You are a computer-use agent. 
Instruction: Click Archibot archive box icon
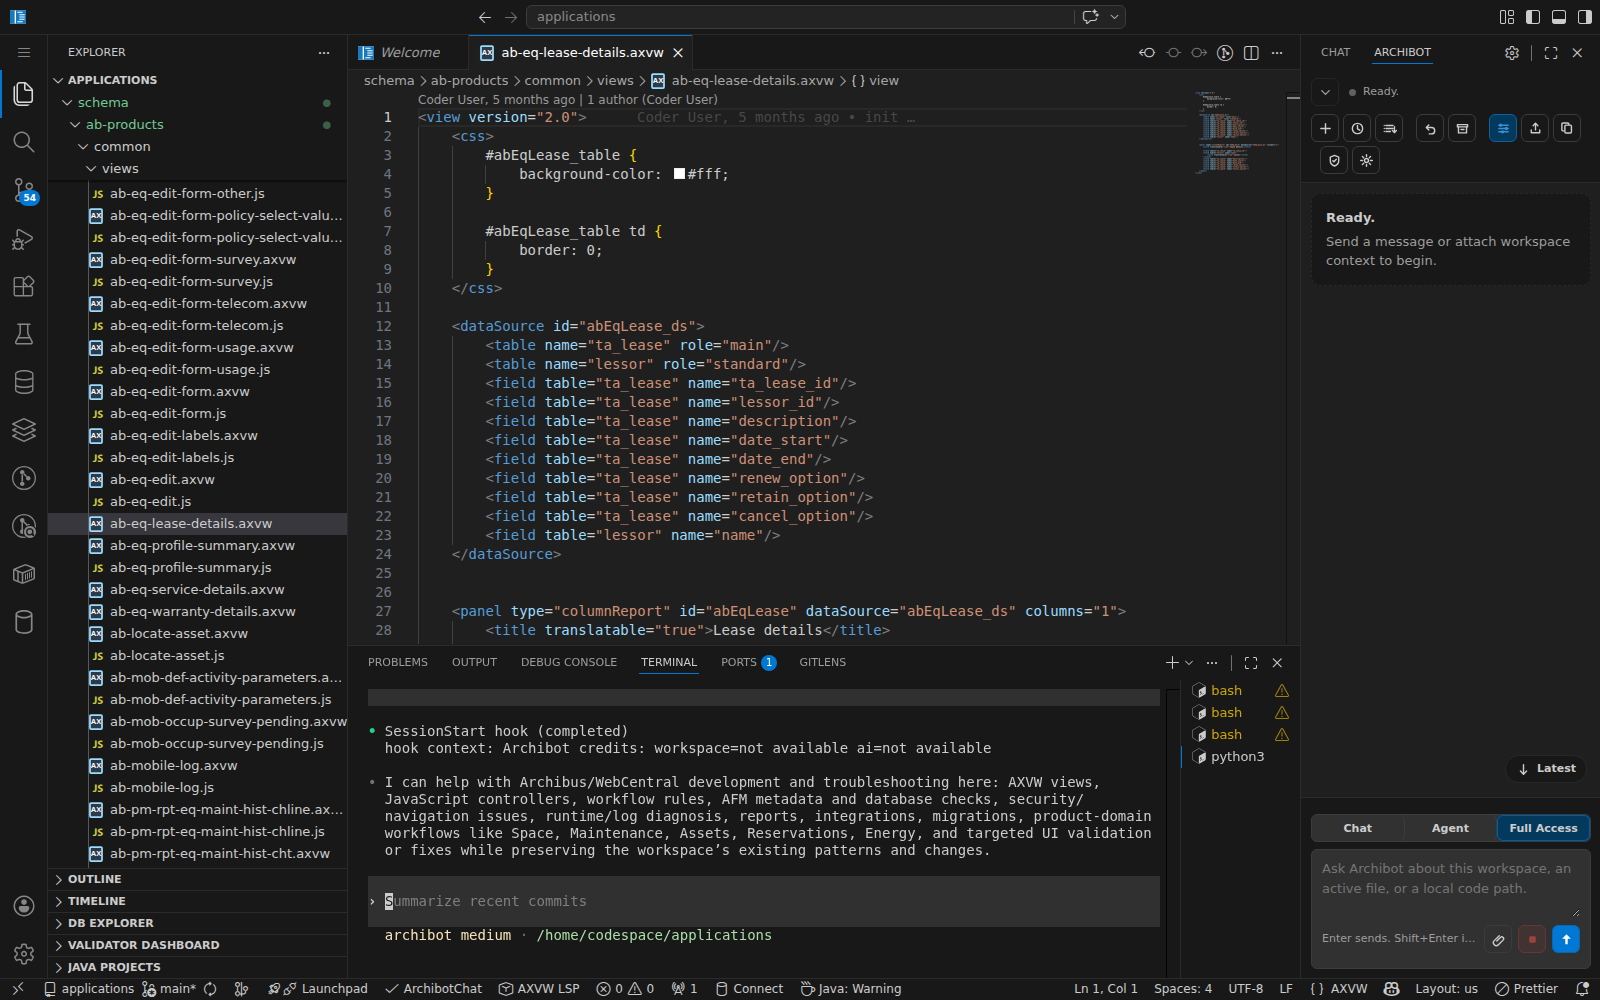pyautogui.click(x=1462, y=128)
